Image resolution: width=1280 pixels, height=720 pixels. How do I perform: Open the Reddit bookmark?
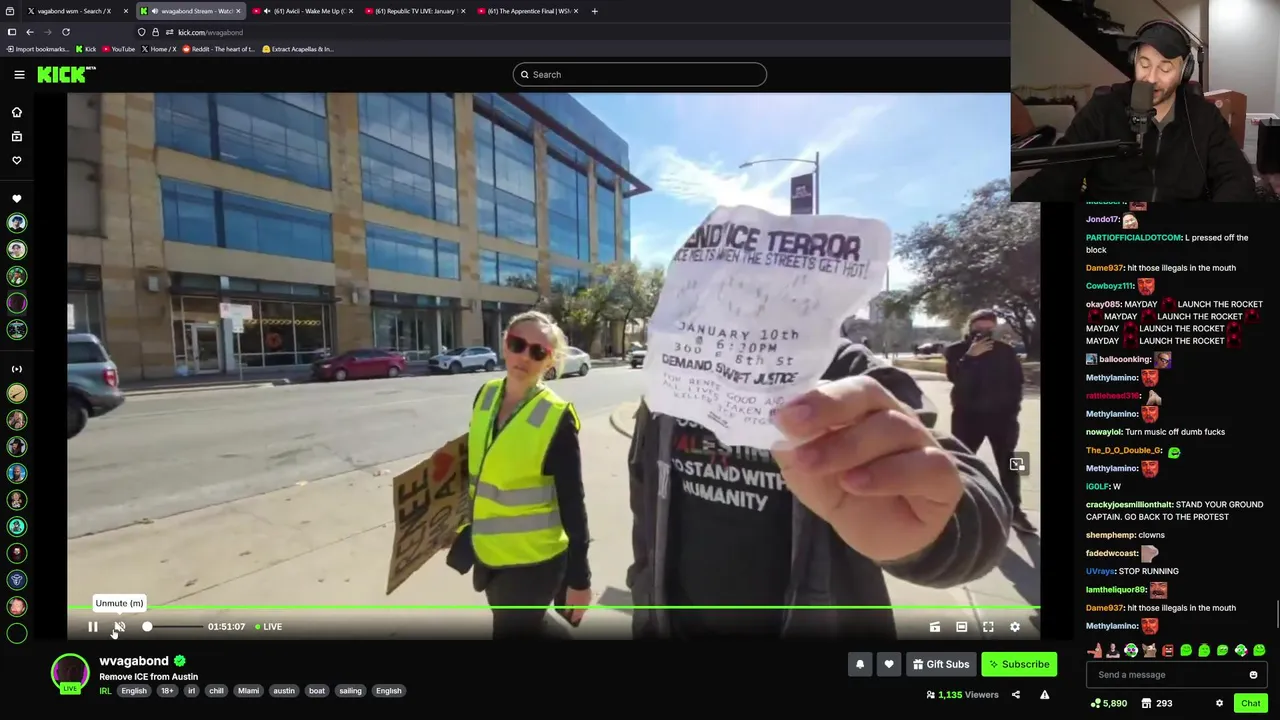click(x=218, y=49)
